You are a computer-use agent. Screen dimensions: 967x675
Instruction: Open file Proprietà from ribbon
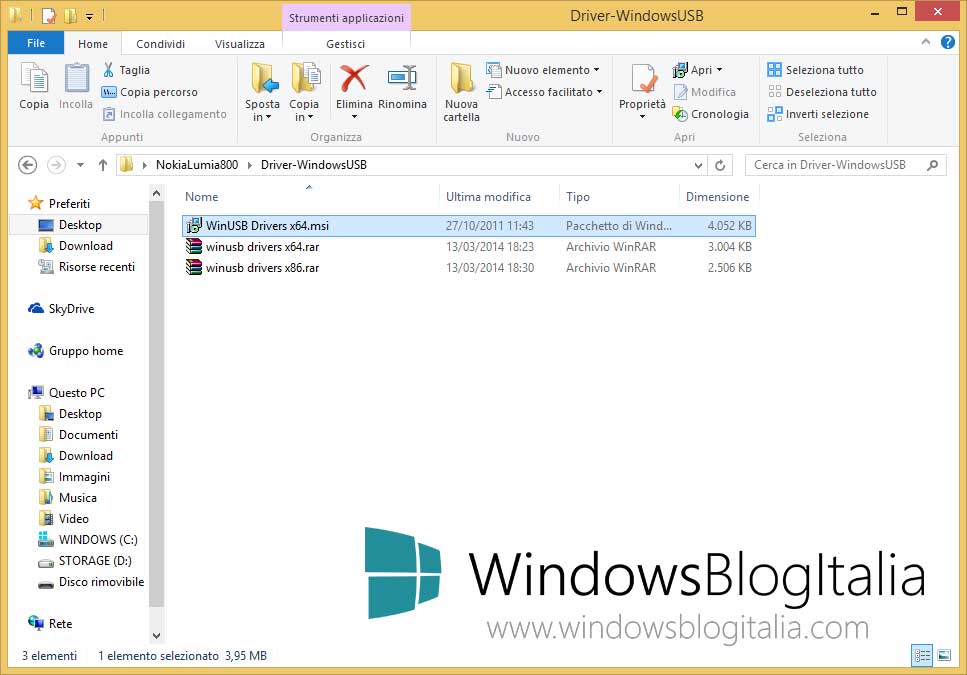(x=642, y=92)
